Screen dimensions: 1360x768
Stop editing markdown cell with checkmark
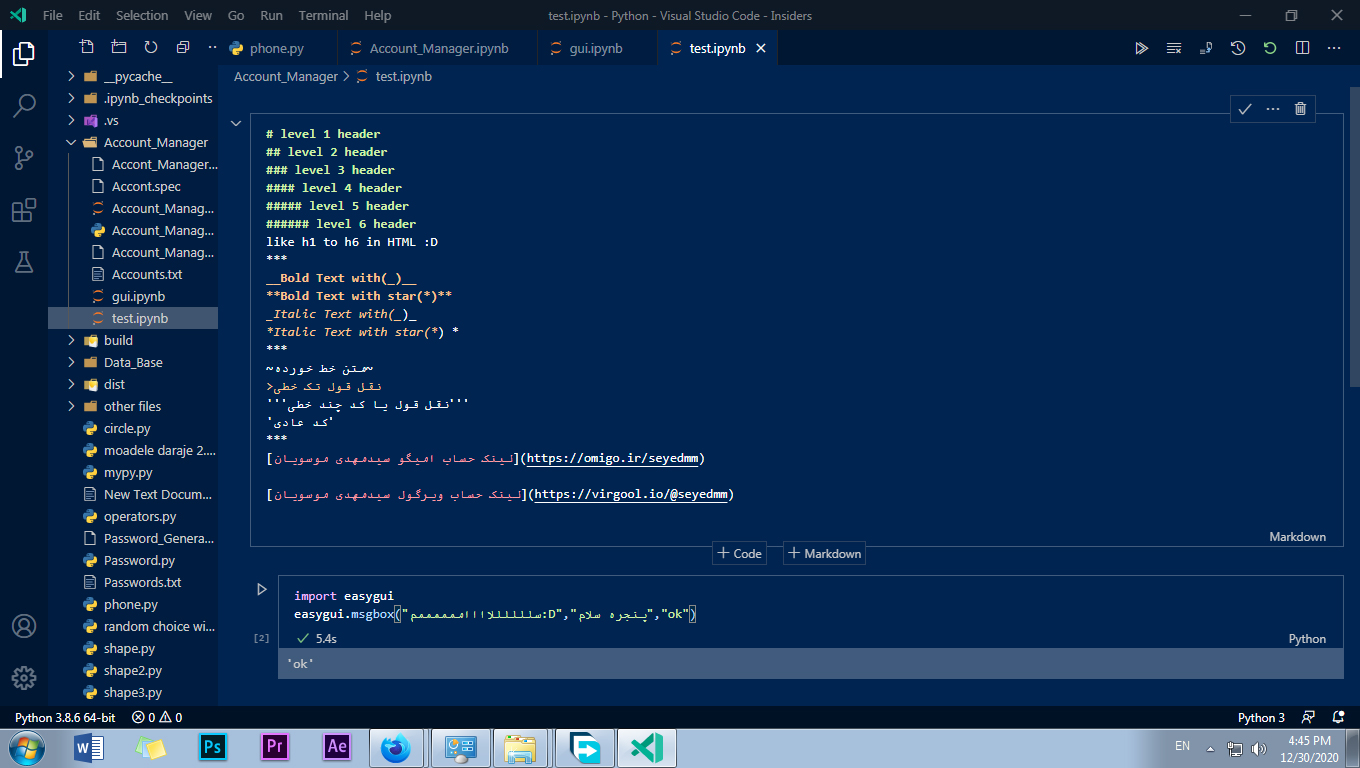tap(1245, 109)
